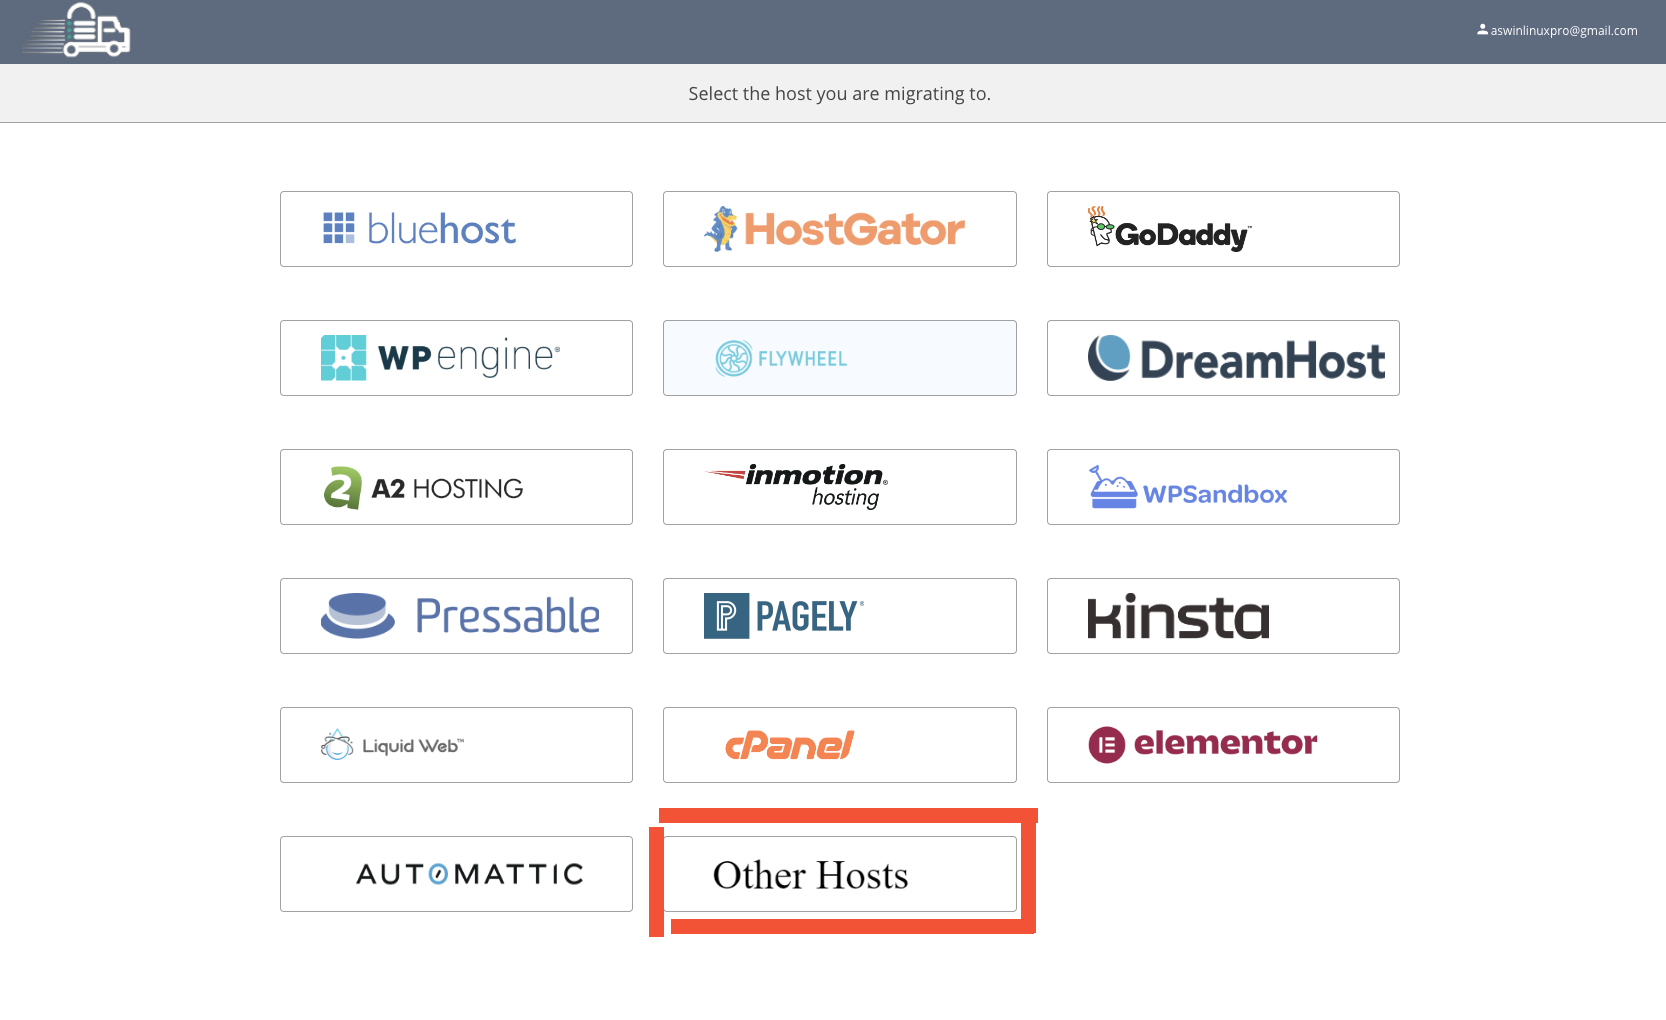The image size is (1666, 1020).
Task: Choose the HostGator host option
Action: click(839, 229)
